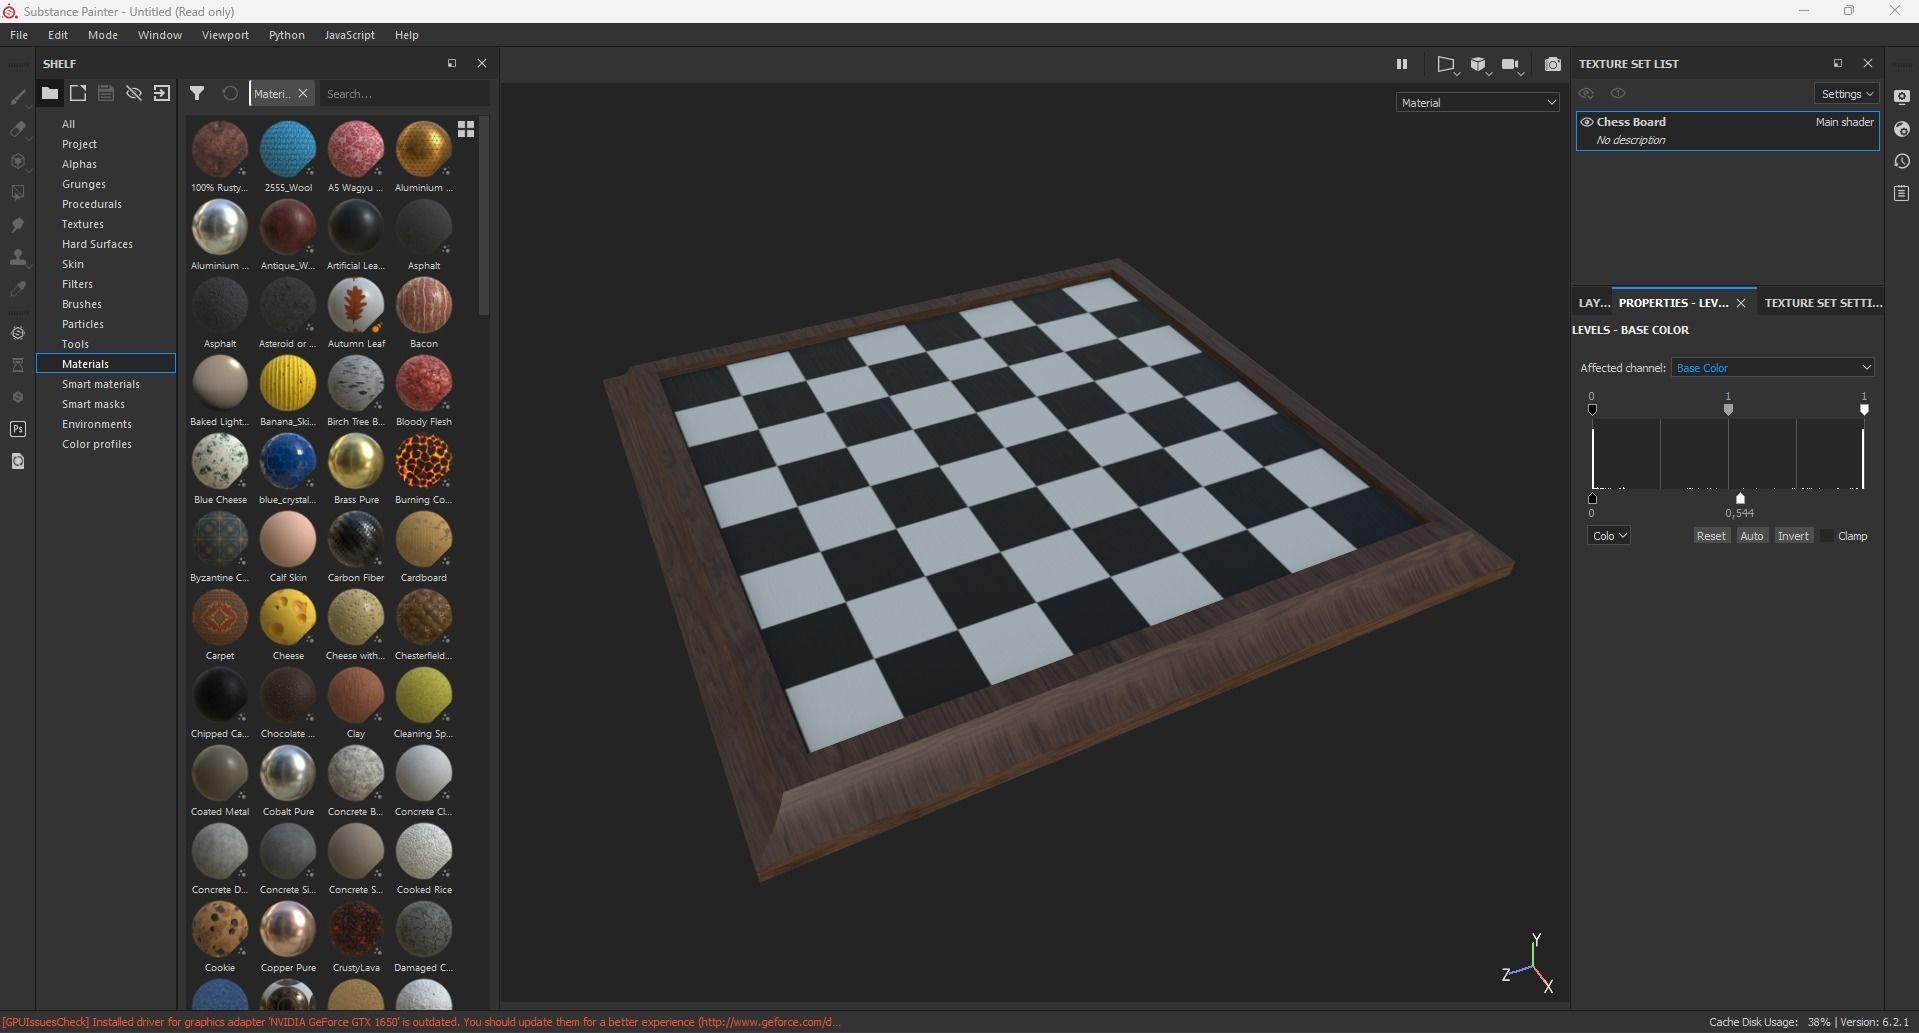The image size is (1919, 1033).
Task: Open the Edit menu
Action: click(58, 35)
